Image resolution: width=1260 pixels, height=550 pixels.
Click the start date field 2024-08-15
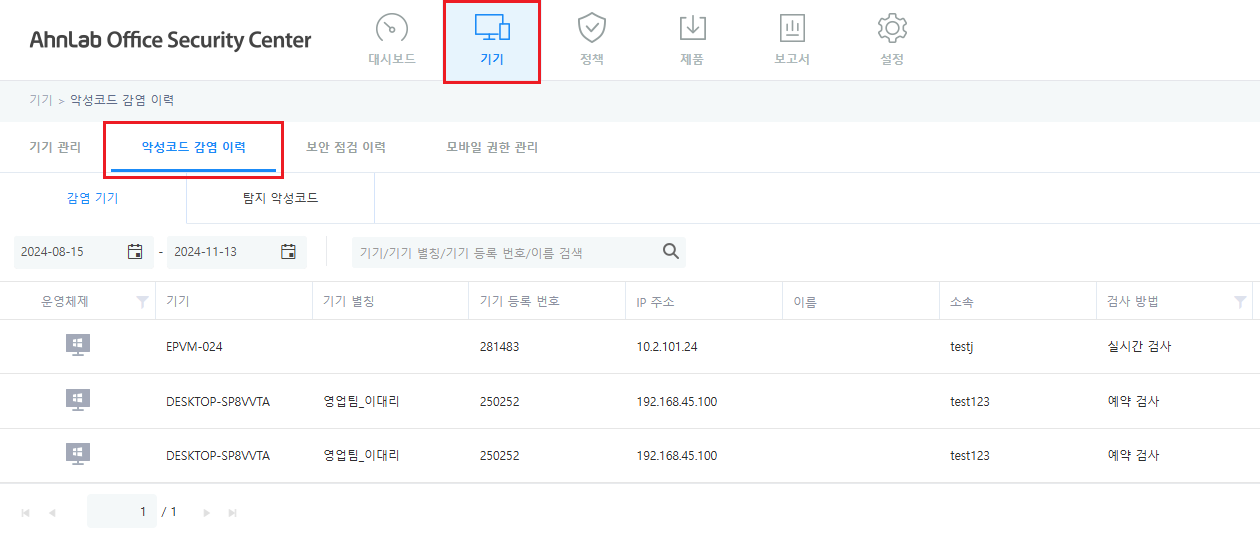coord(84,252)
